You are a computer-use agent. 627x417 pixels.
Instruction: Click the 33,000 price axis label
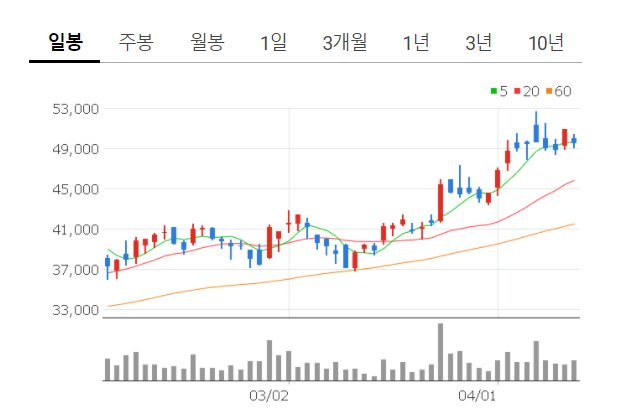[76, 310]
